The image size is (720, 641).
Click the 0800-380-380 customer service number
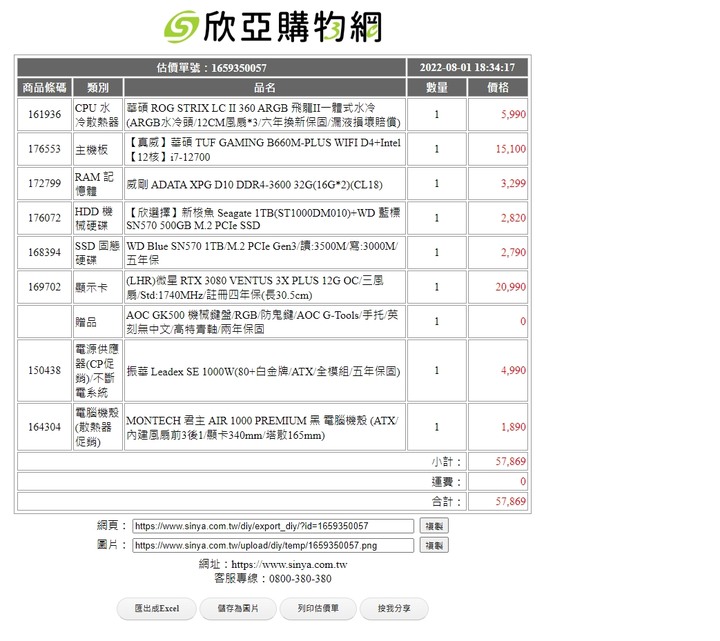coord(300,579)
